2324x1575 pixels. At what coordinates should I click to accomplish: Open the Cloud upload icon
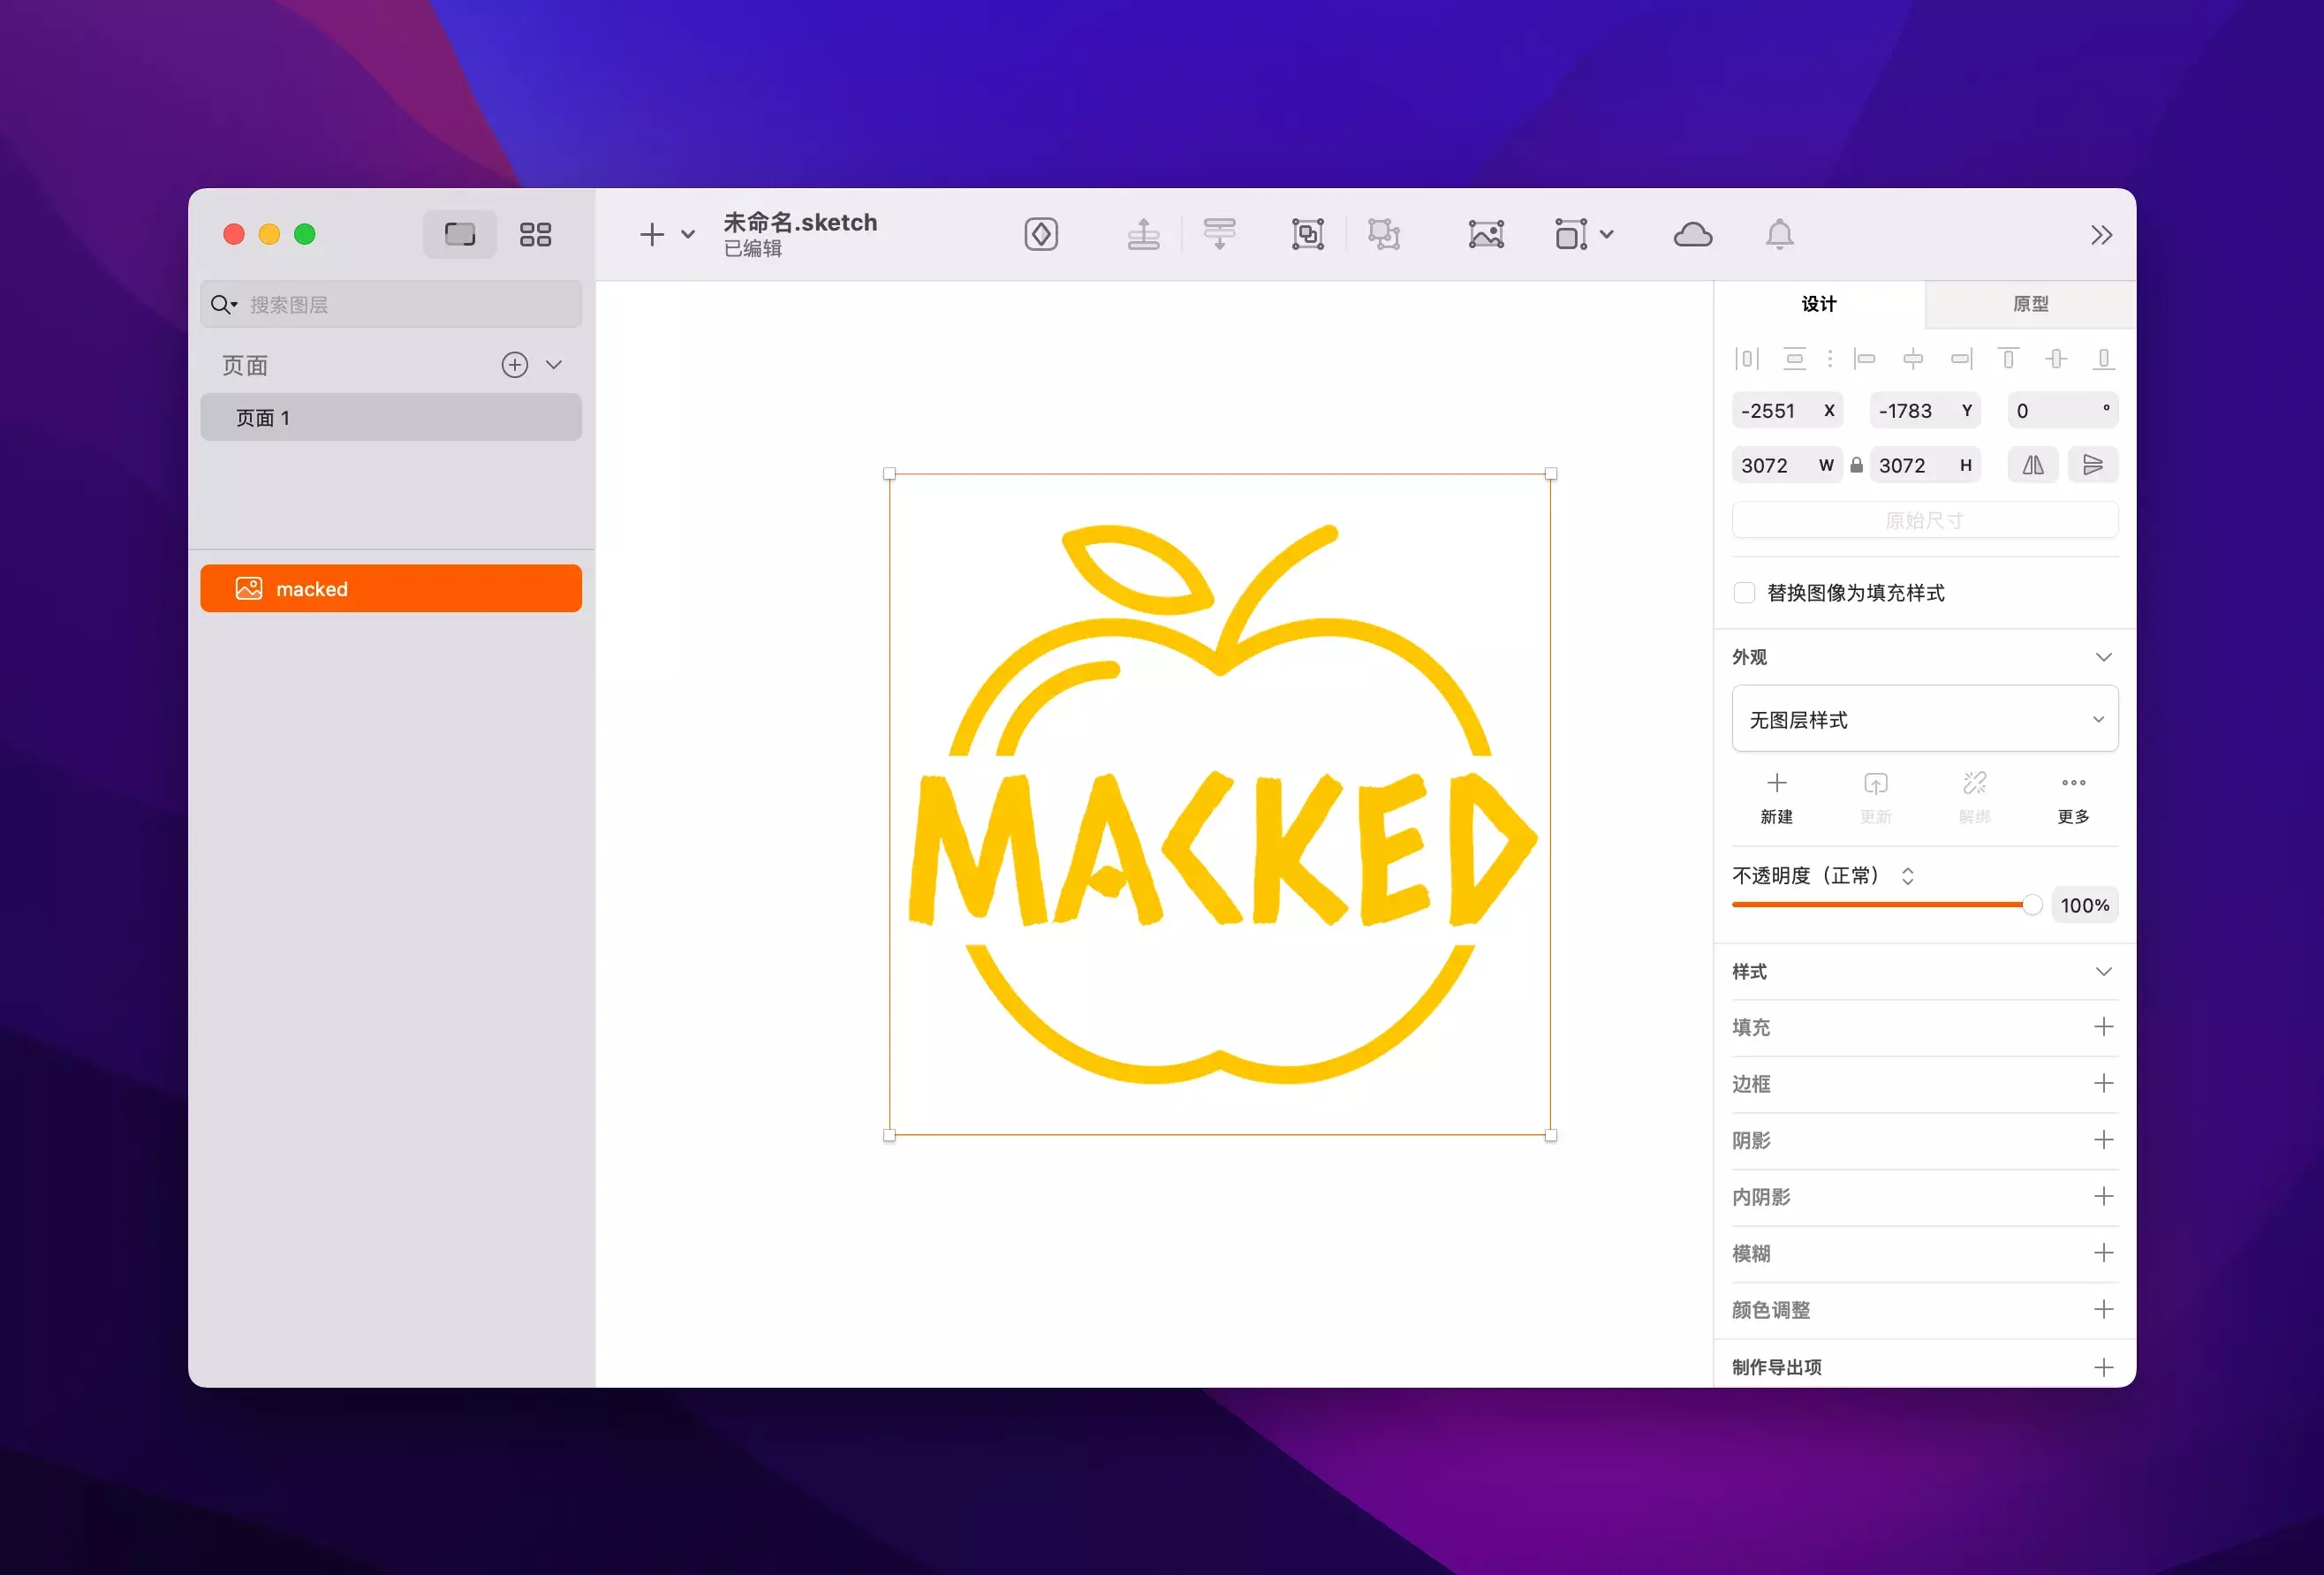(x=1692, y=235)
